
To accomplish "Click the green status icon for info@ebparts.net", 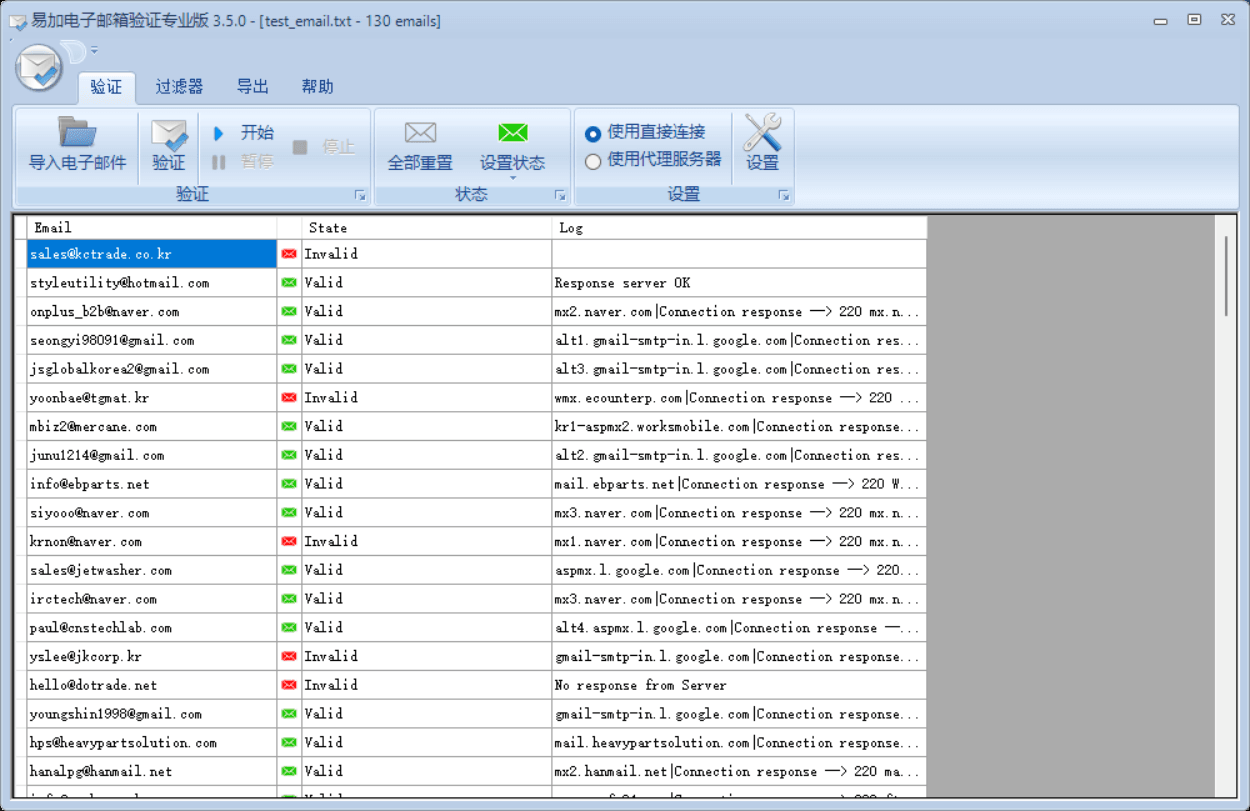I will click(x=289, y=484).
